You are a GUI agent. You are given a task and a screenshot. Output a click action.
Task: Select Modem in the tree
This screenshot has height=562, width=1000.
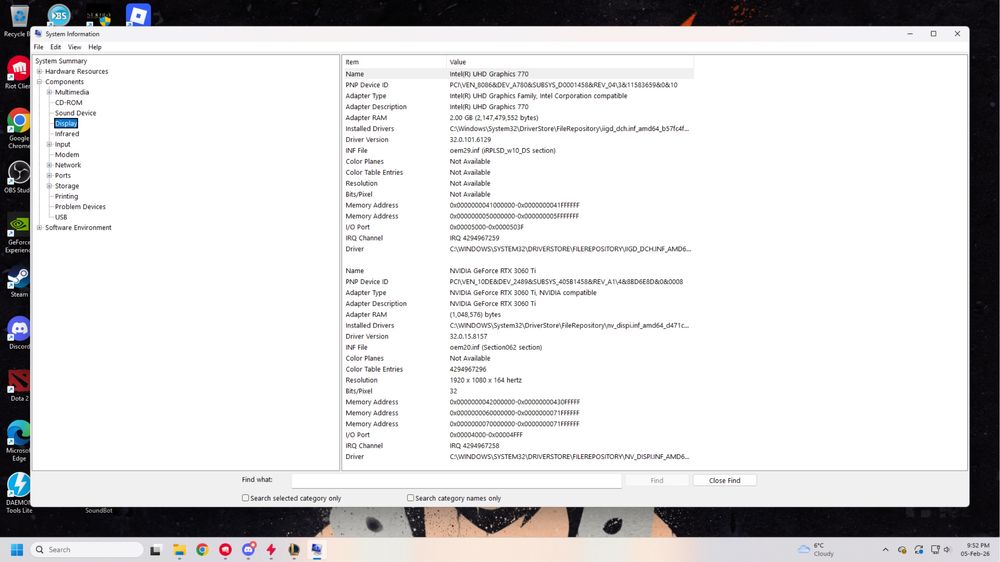point(67,154)
